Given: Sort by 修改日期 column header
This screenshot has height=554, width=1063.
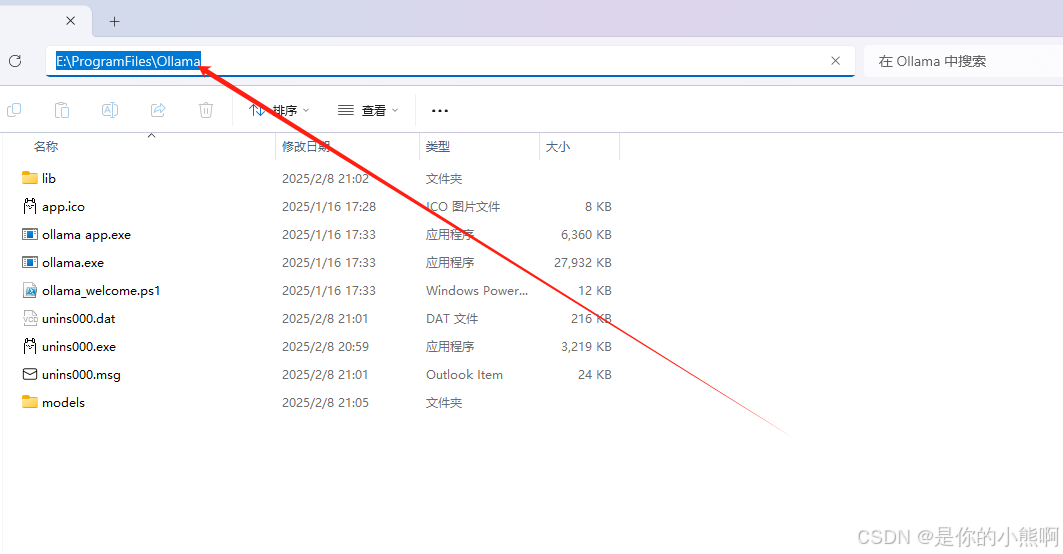Looking at the screenshot, I should tap(306, 146).
